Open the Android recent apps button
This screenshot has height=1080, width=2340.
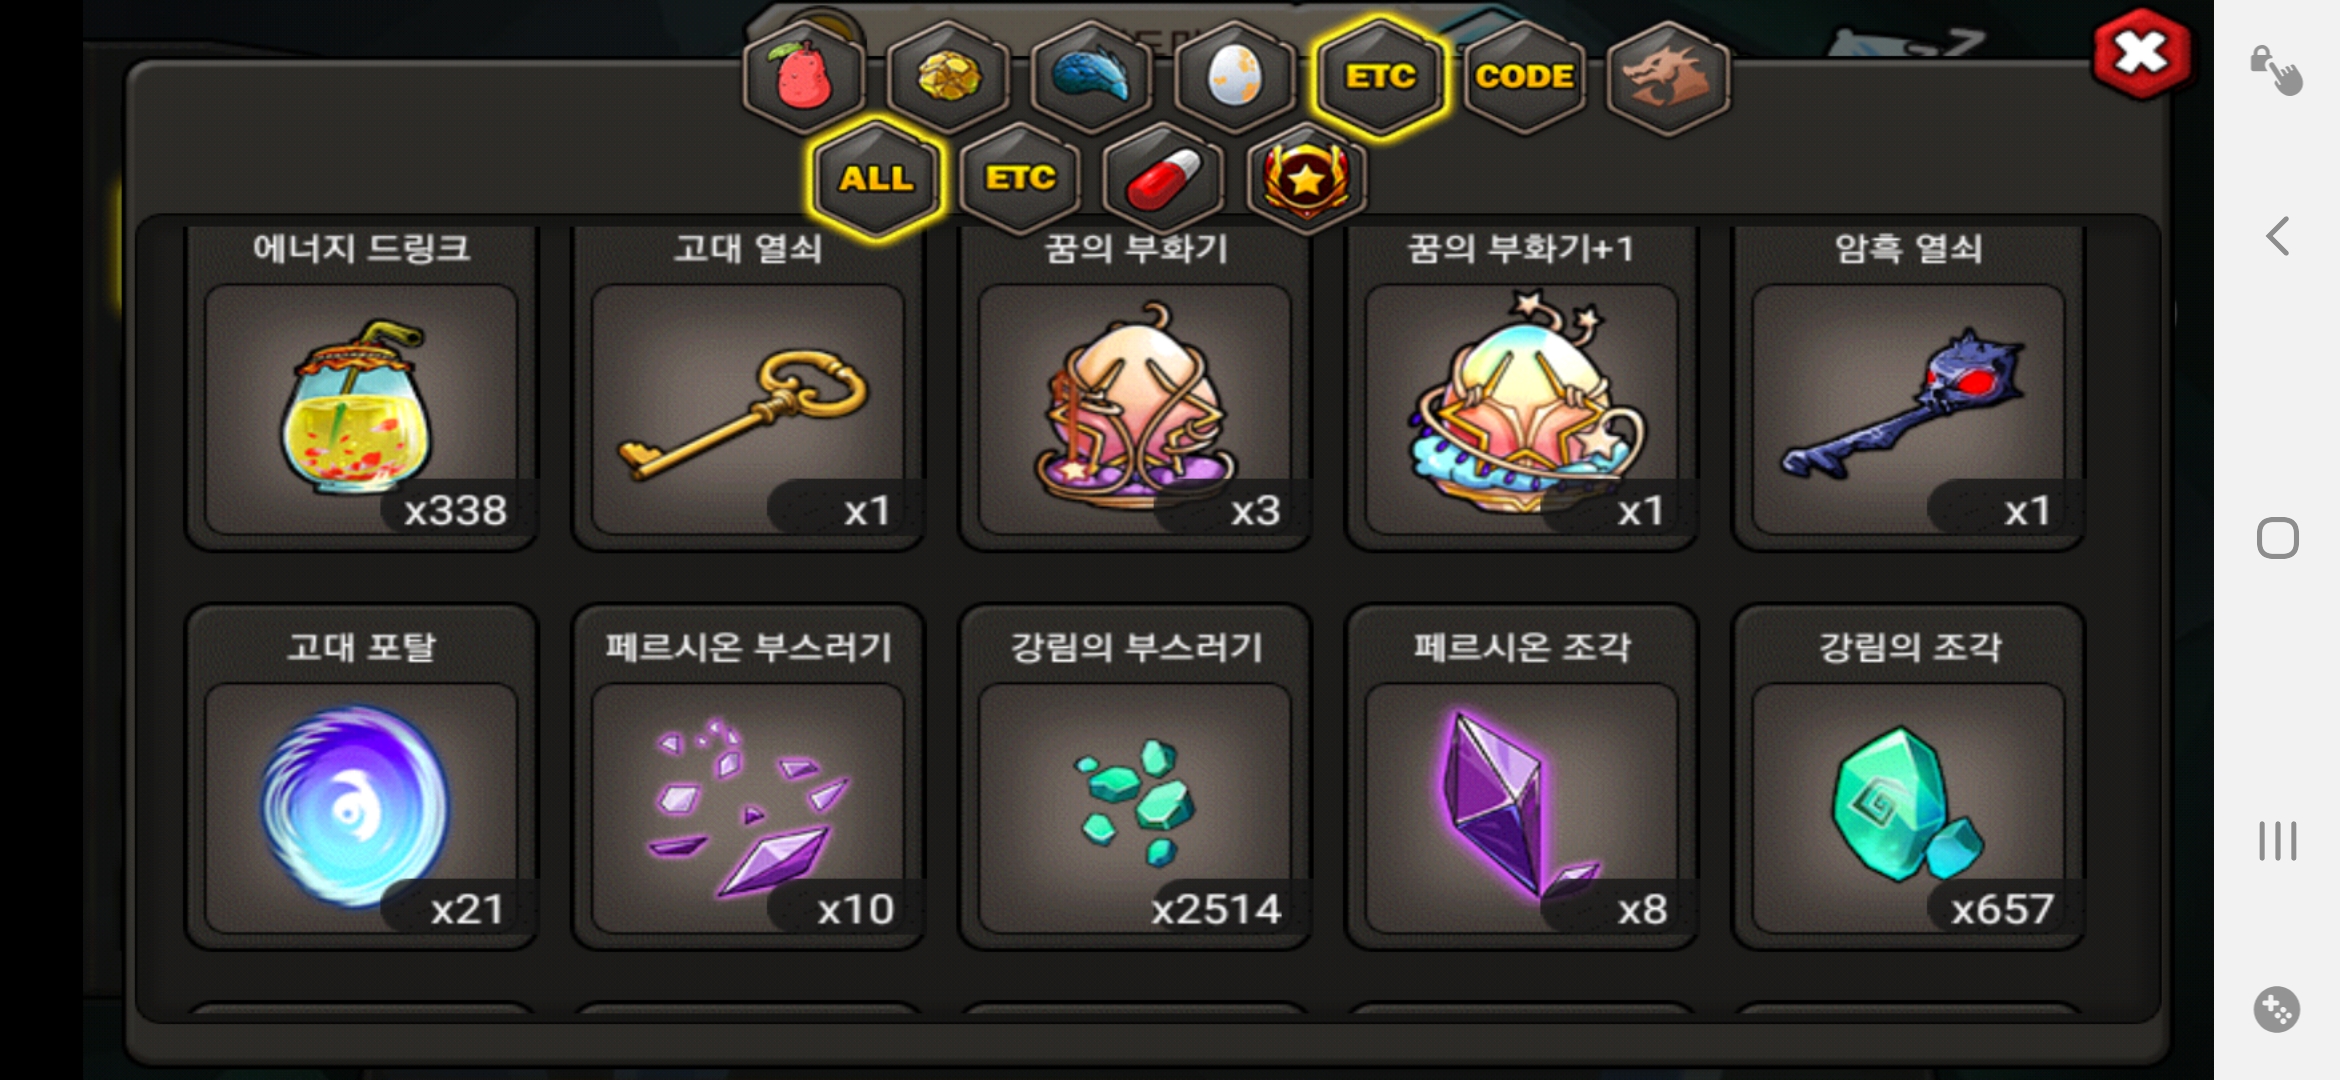click(2278, 841)
